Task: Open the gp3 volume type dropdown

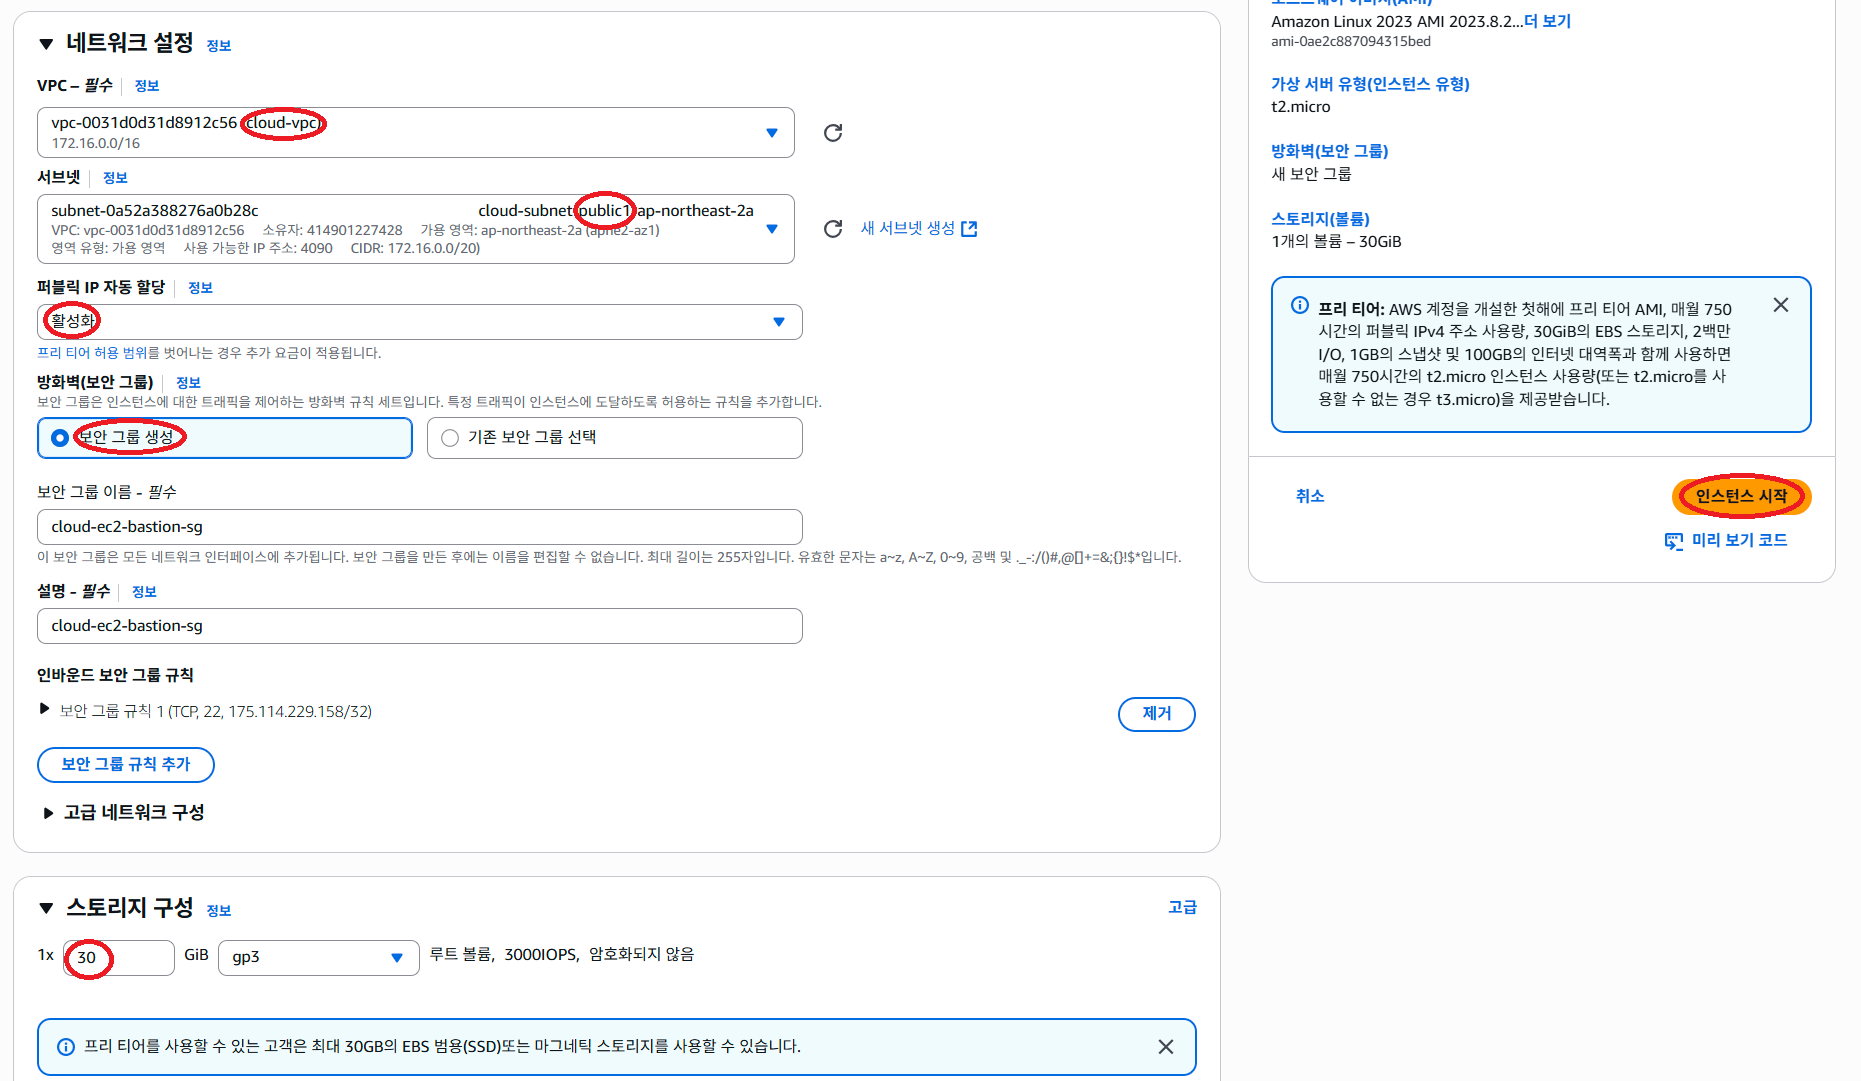Action: click(x=396, y=958)
